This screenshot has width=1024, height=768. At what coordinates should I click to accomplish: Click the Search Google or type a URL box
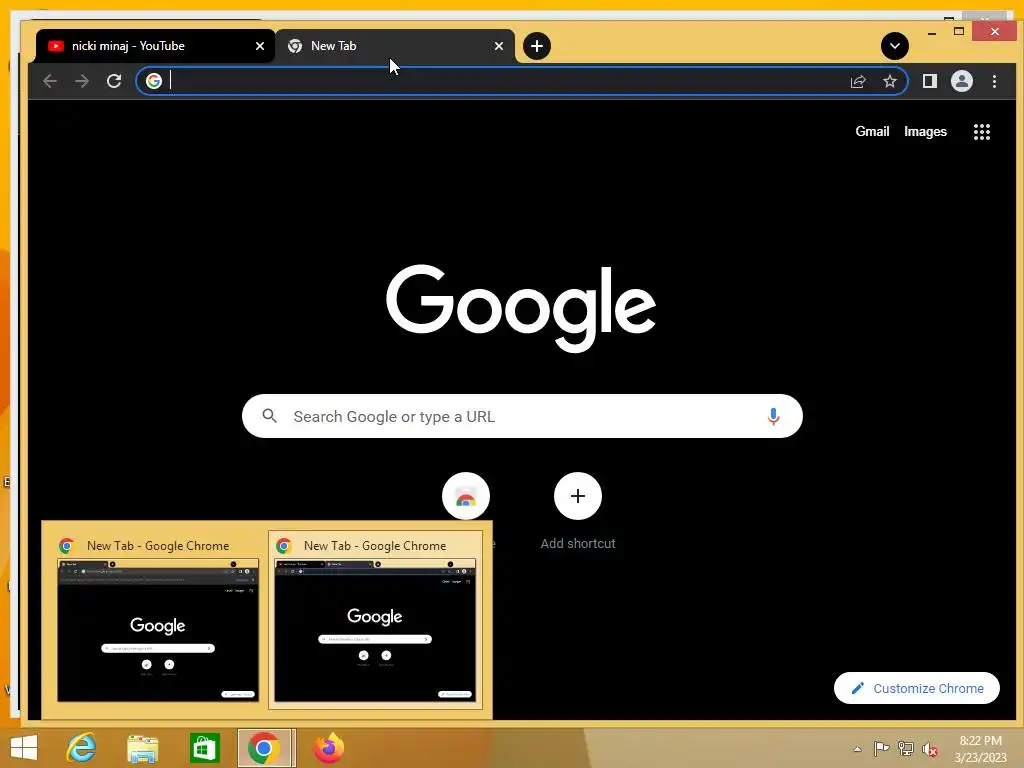[x=522, y=416]
